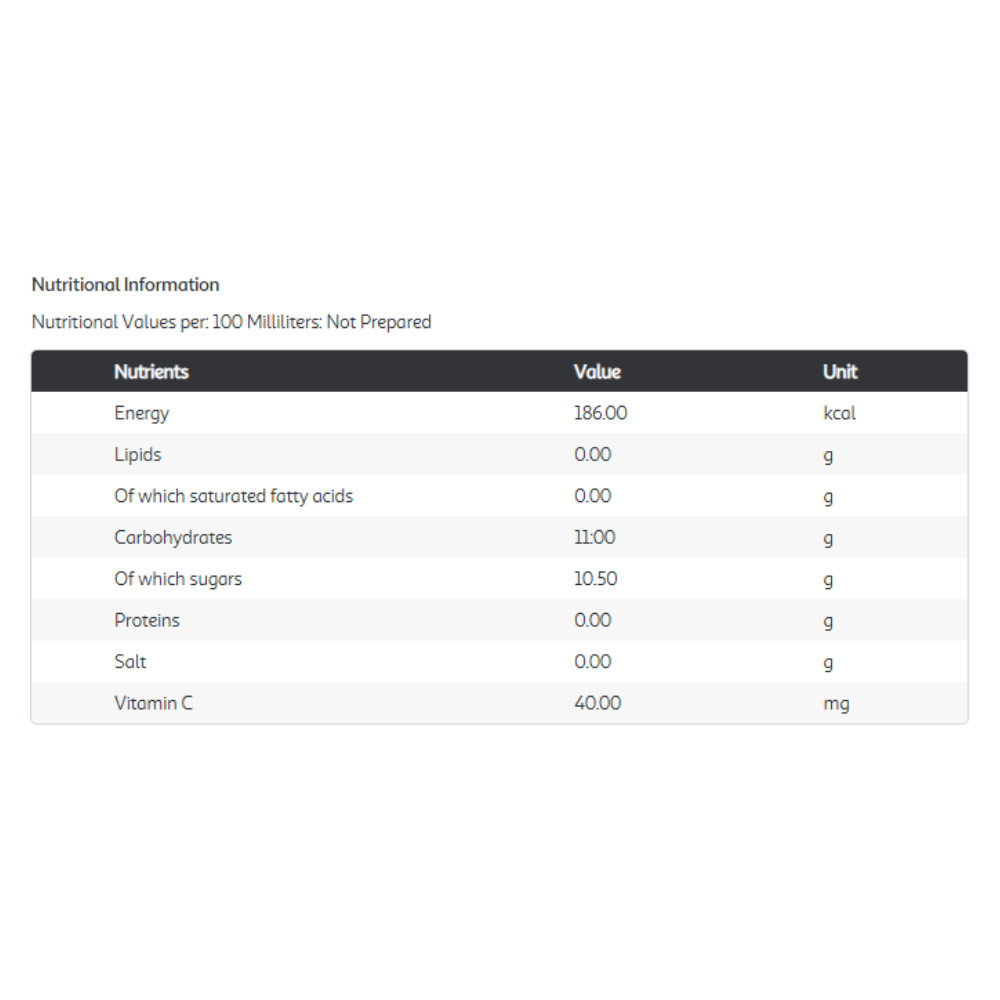Screen dimensions: 1000x1000
Task: Click the Vitamin C value 40.00
Action: coord(597,704)
